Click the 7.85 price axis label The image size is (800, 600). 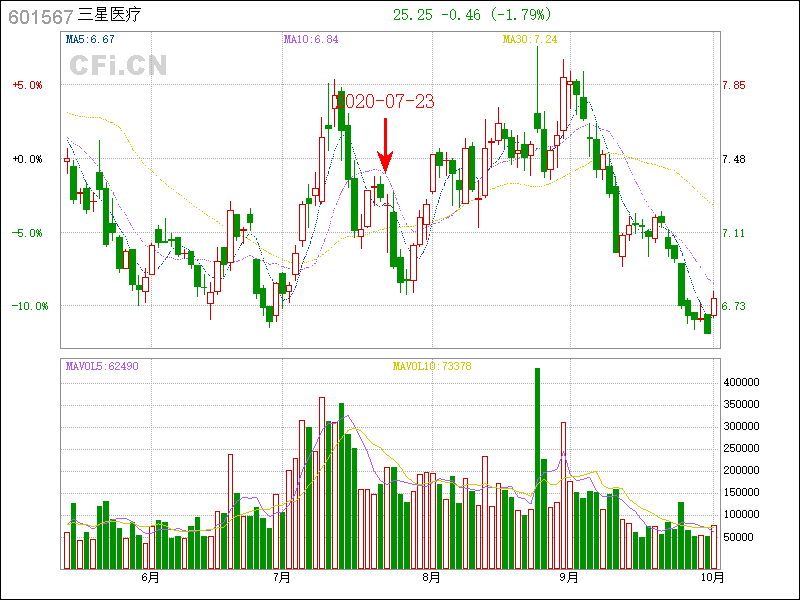734,86
